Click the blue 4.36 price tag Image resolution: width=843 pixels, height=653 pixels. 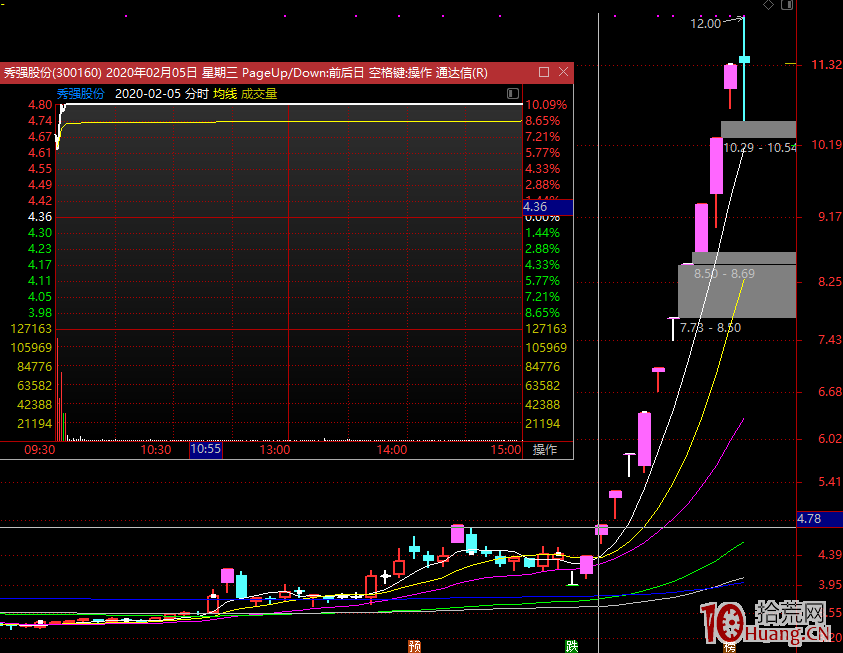click(547, 207)
